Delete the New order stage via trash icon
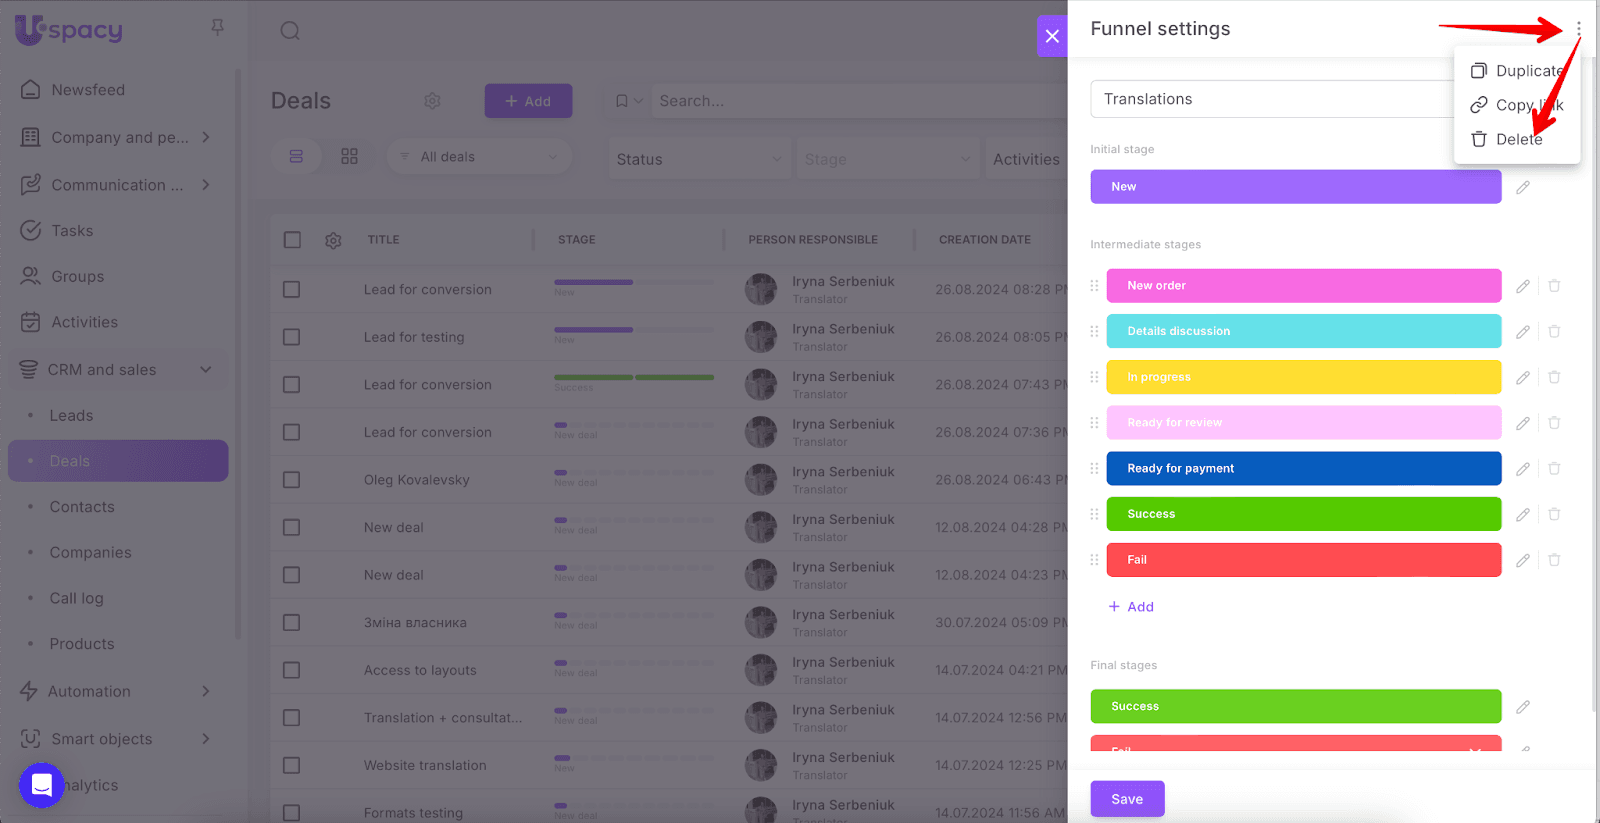1600x823 pixels. 1554,286
